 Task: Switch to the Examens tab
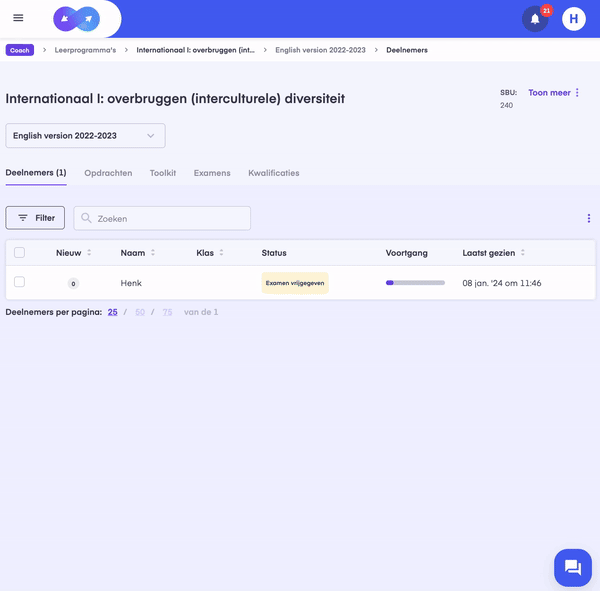(x=212, y=173)
